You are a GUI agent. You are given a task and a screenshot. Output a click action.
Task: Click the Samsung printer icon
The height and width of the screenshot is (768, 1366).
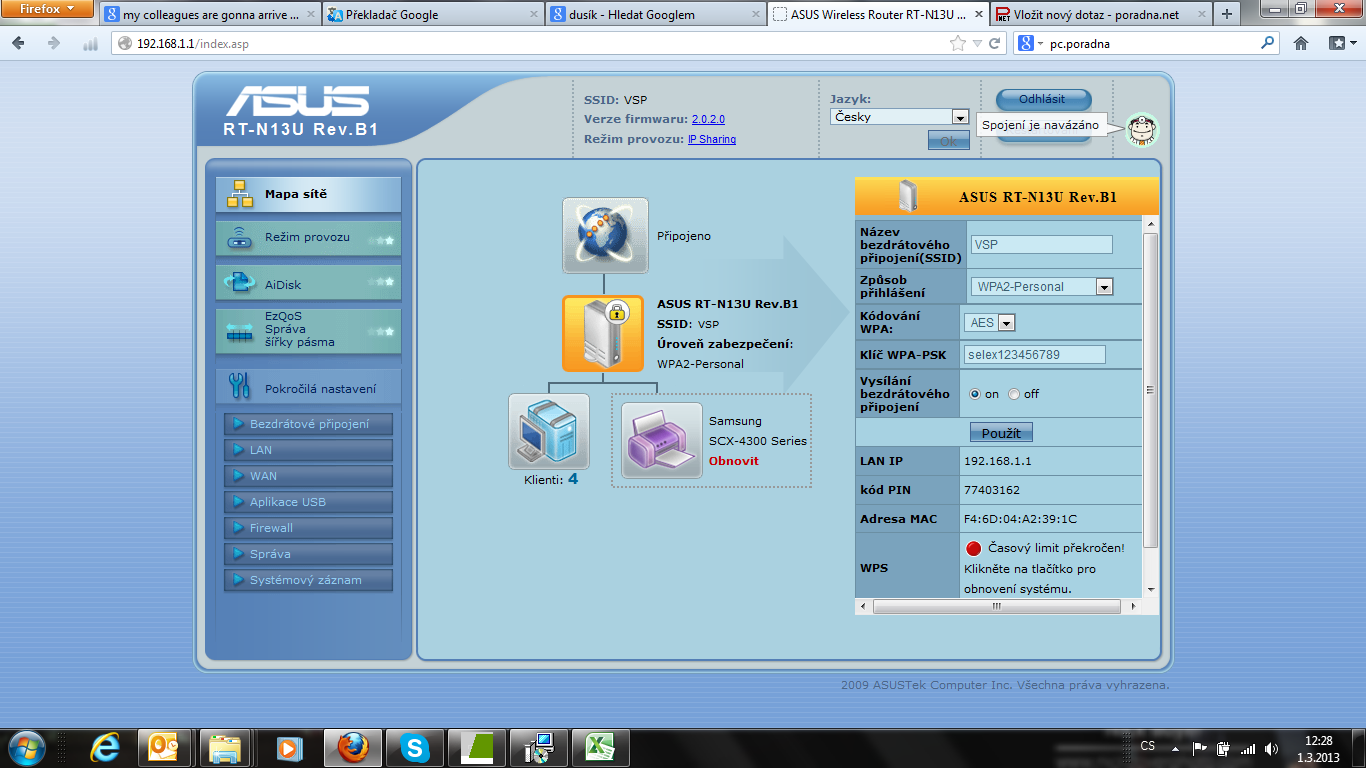click(x=662, y=440)
